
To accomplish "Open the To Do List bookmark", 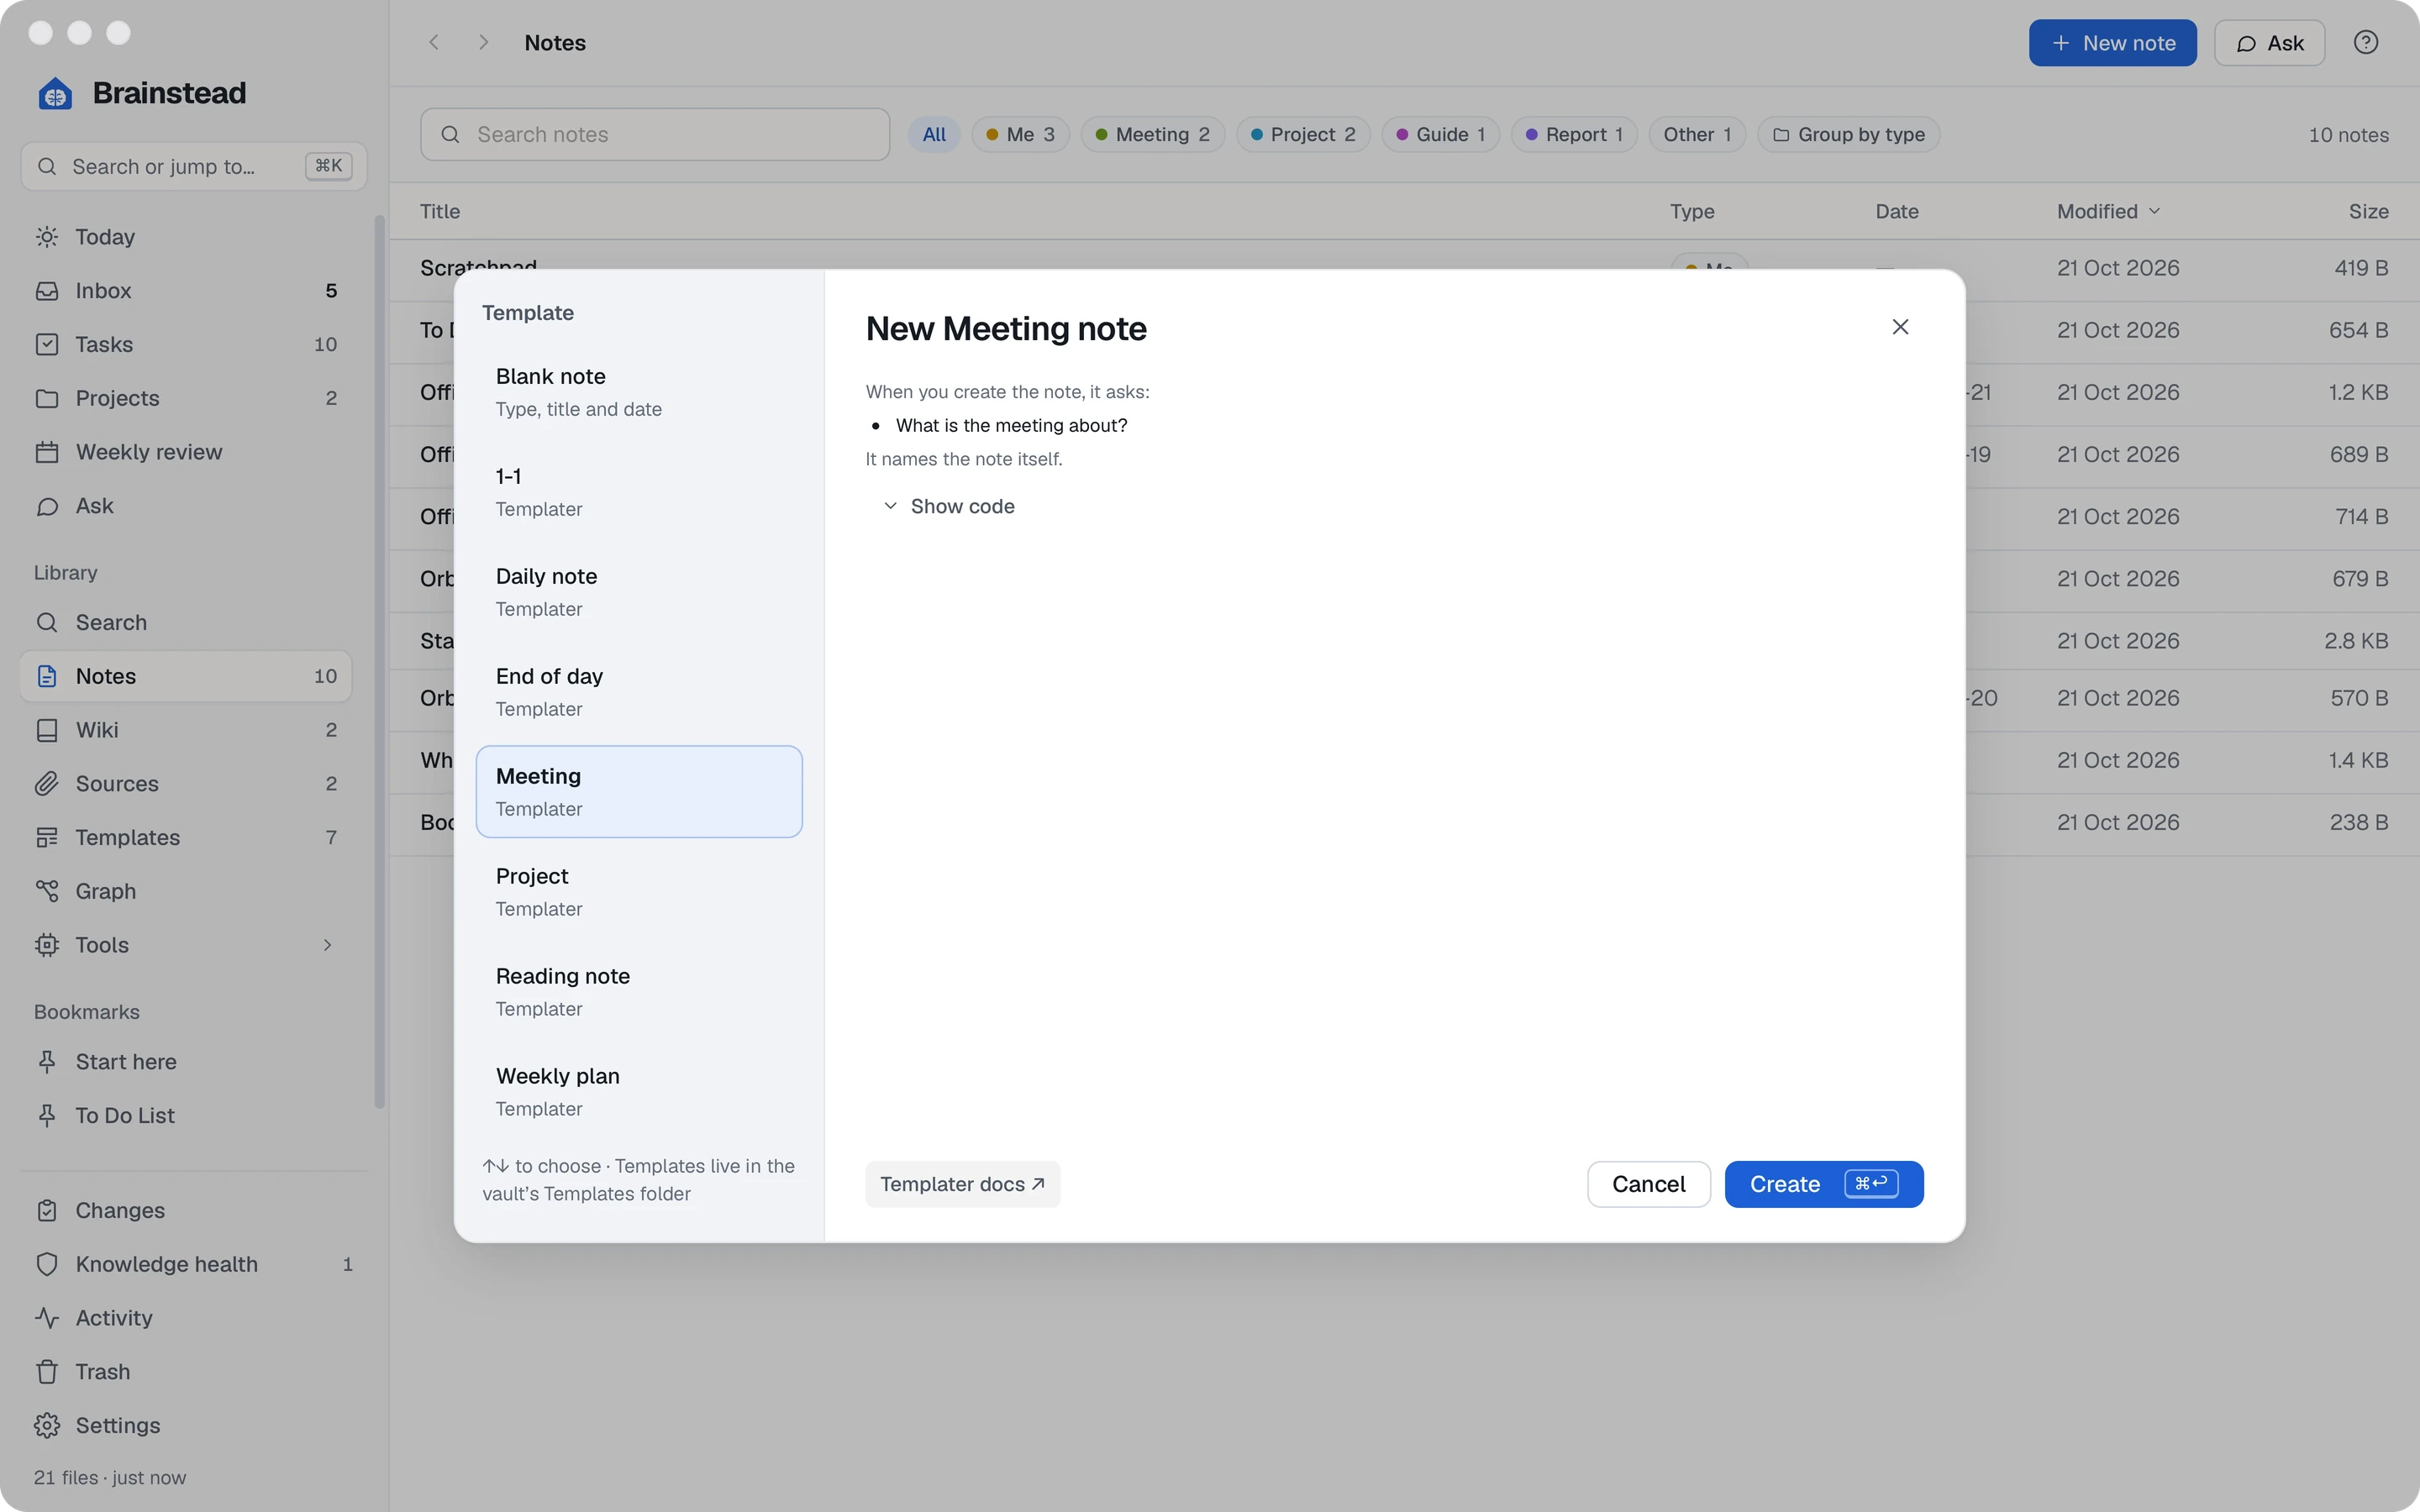I will [x=185, y=1116].
